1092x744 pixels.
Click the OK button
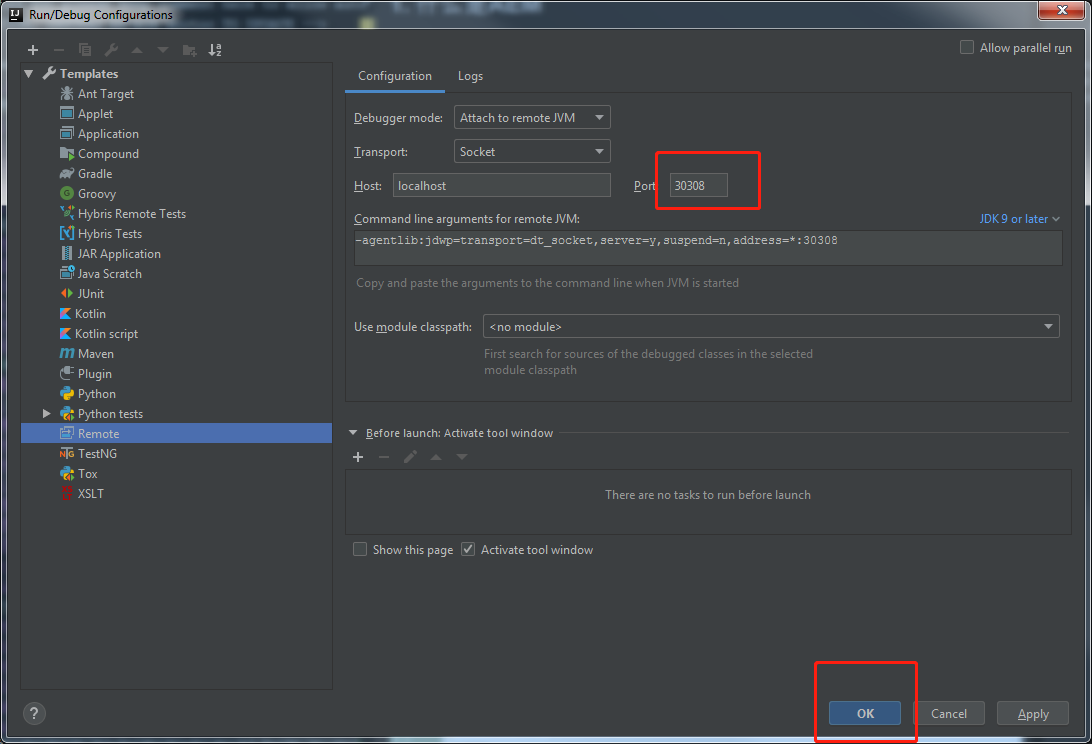point(865,713)
